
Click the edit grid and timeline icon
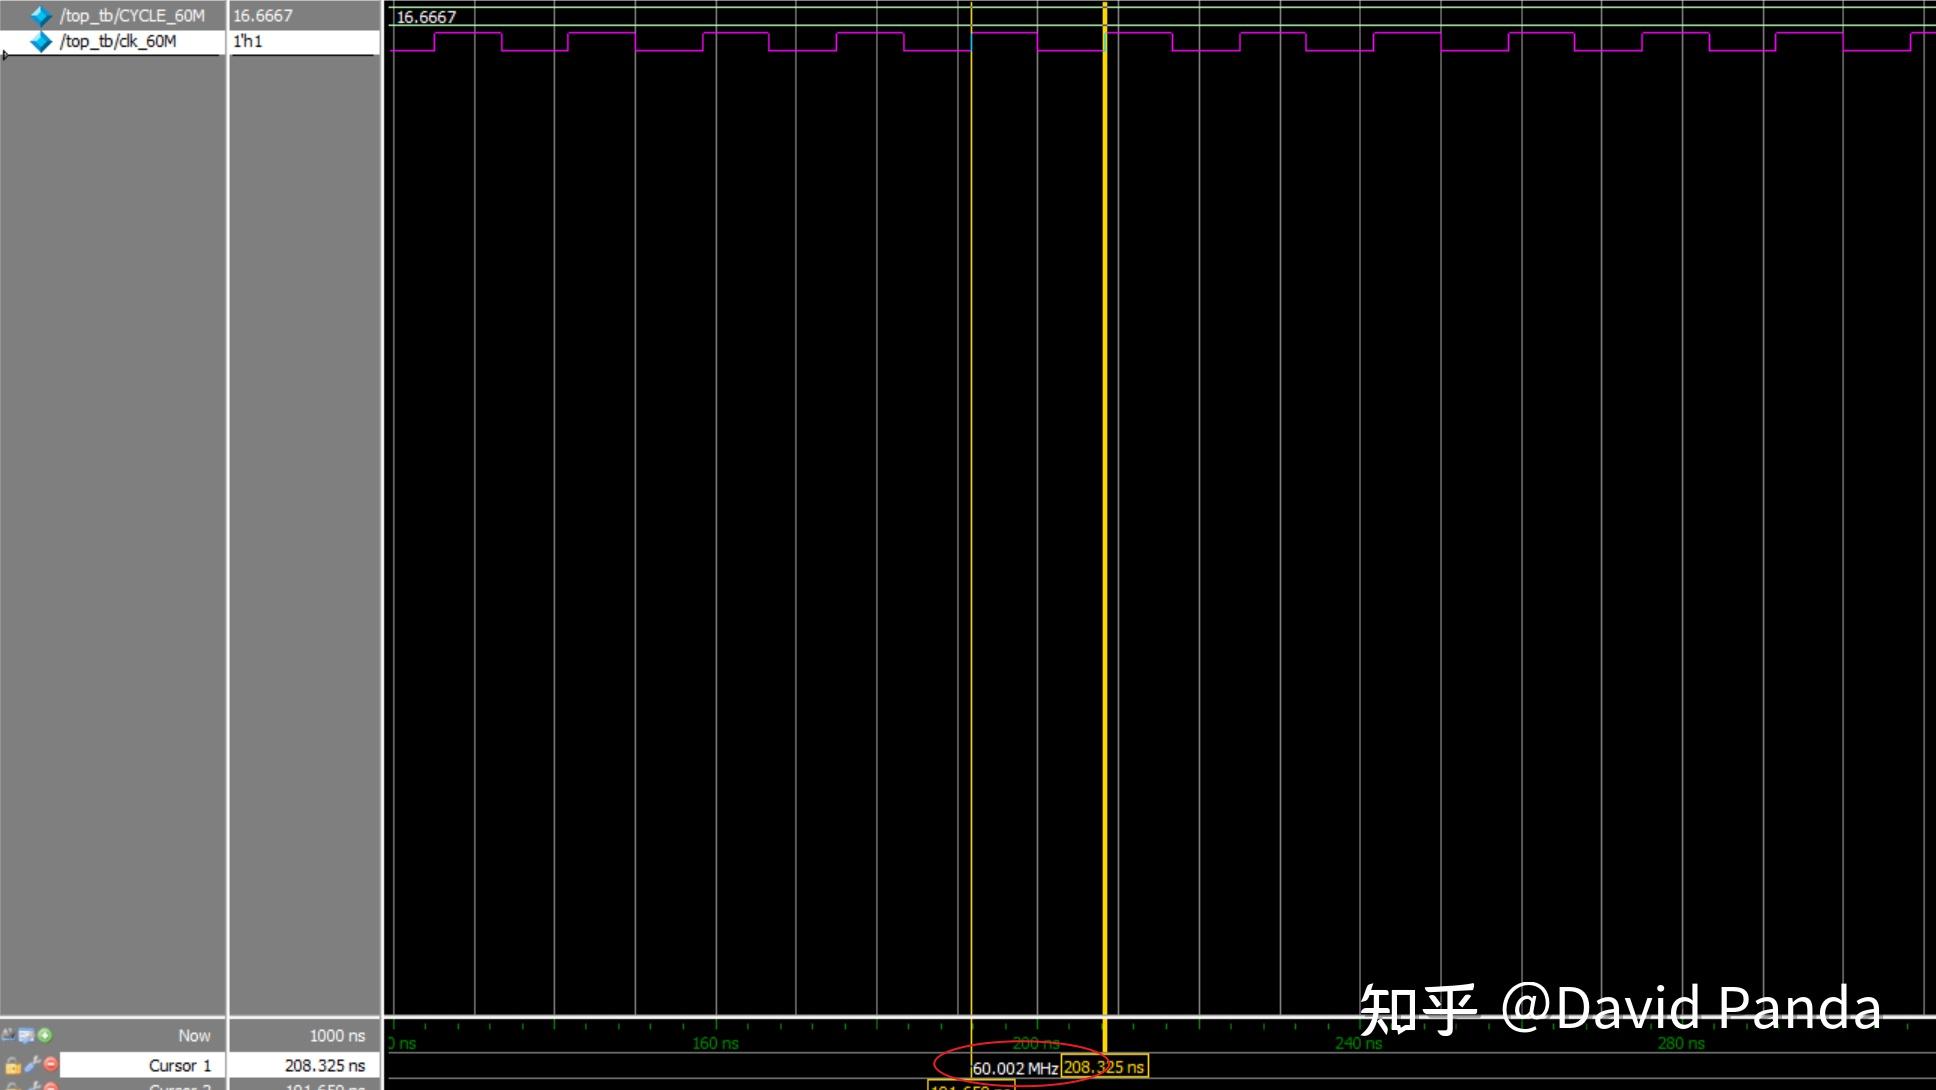coord(26,1035)
